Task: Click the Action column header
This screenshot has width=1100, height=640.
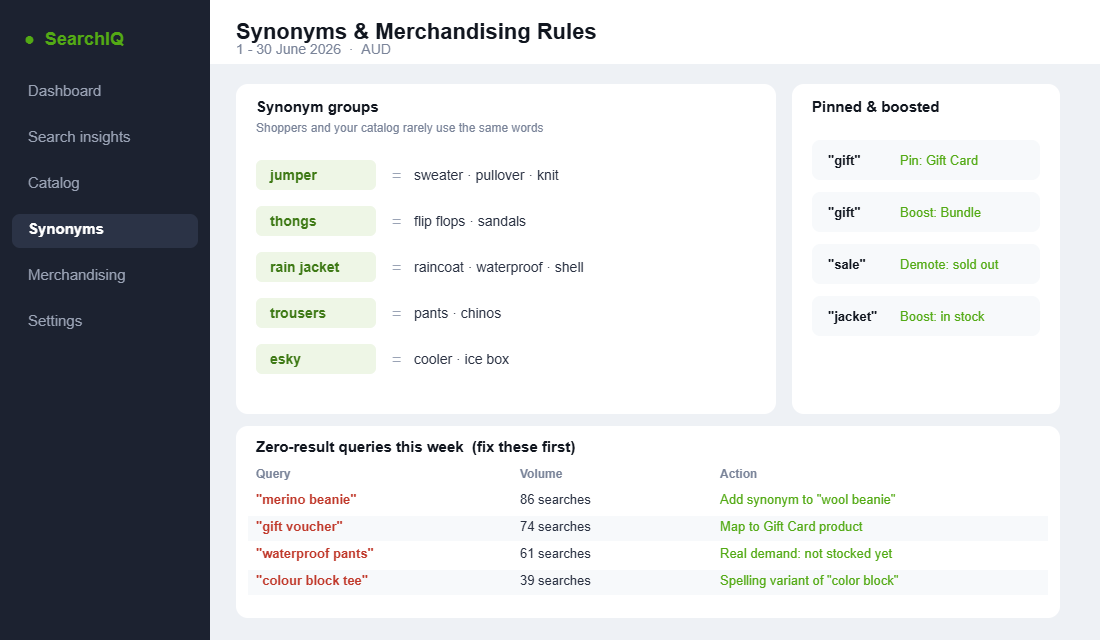Action: 738,474
